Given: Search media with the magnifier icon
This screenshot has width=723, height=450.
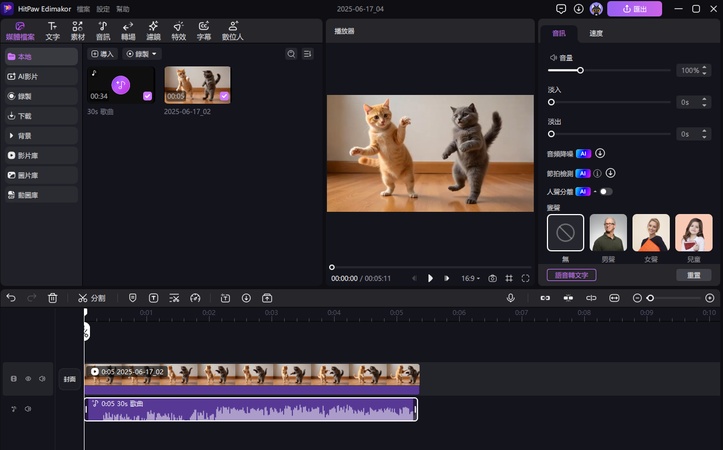Looking at the screenshot, I should (291, 54).
